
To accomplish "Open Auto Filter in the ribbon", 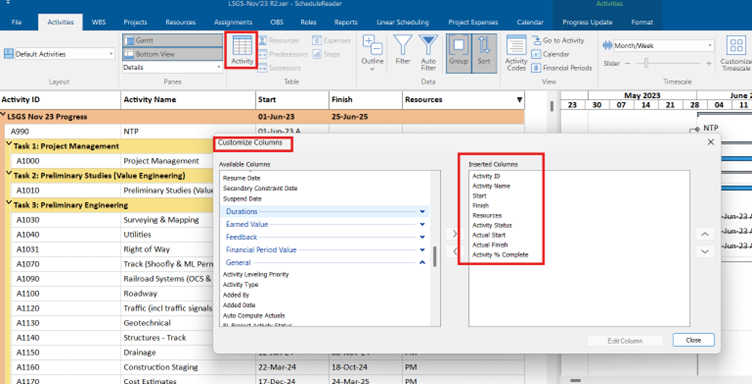I will pyautogui.click(x=428, y=53).
